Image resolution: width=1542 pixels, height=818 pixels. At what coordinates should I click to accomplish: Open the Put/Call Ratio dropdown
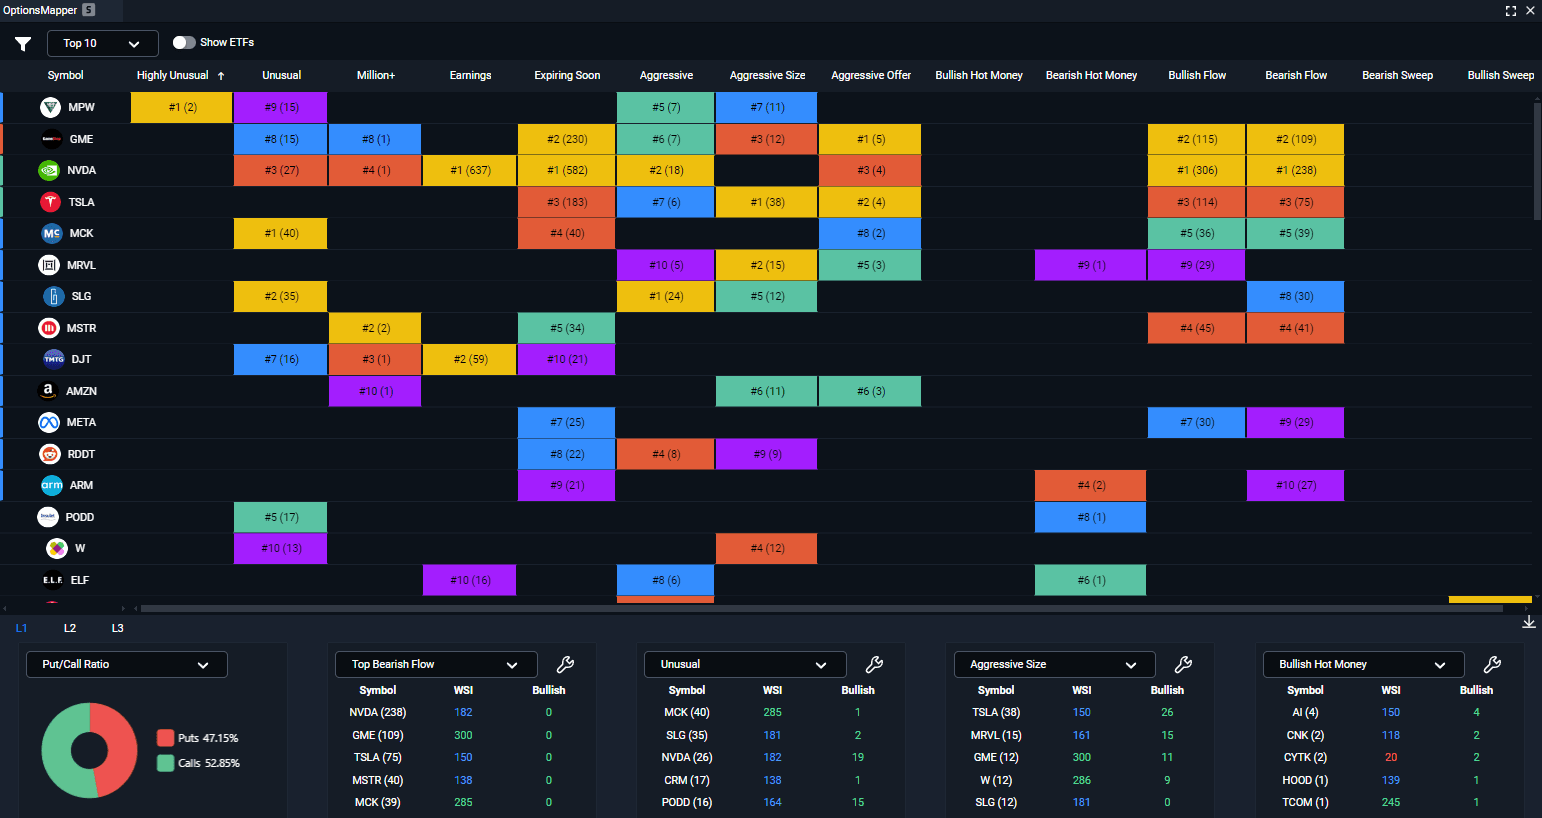tap(125, 665)
